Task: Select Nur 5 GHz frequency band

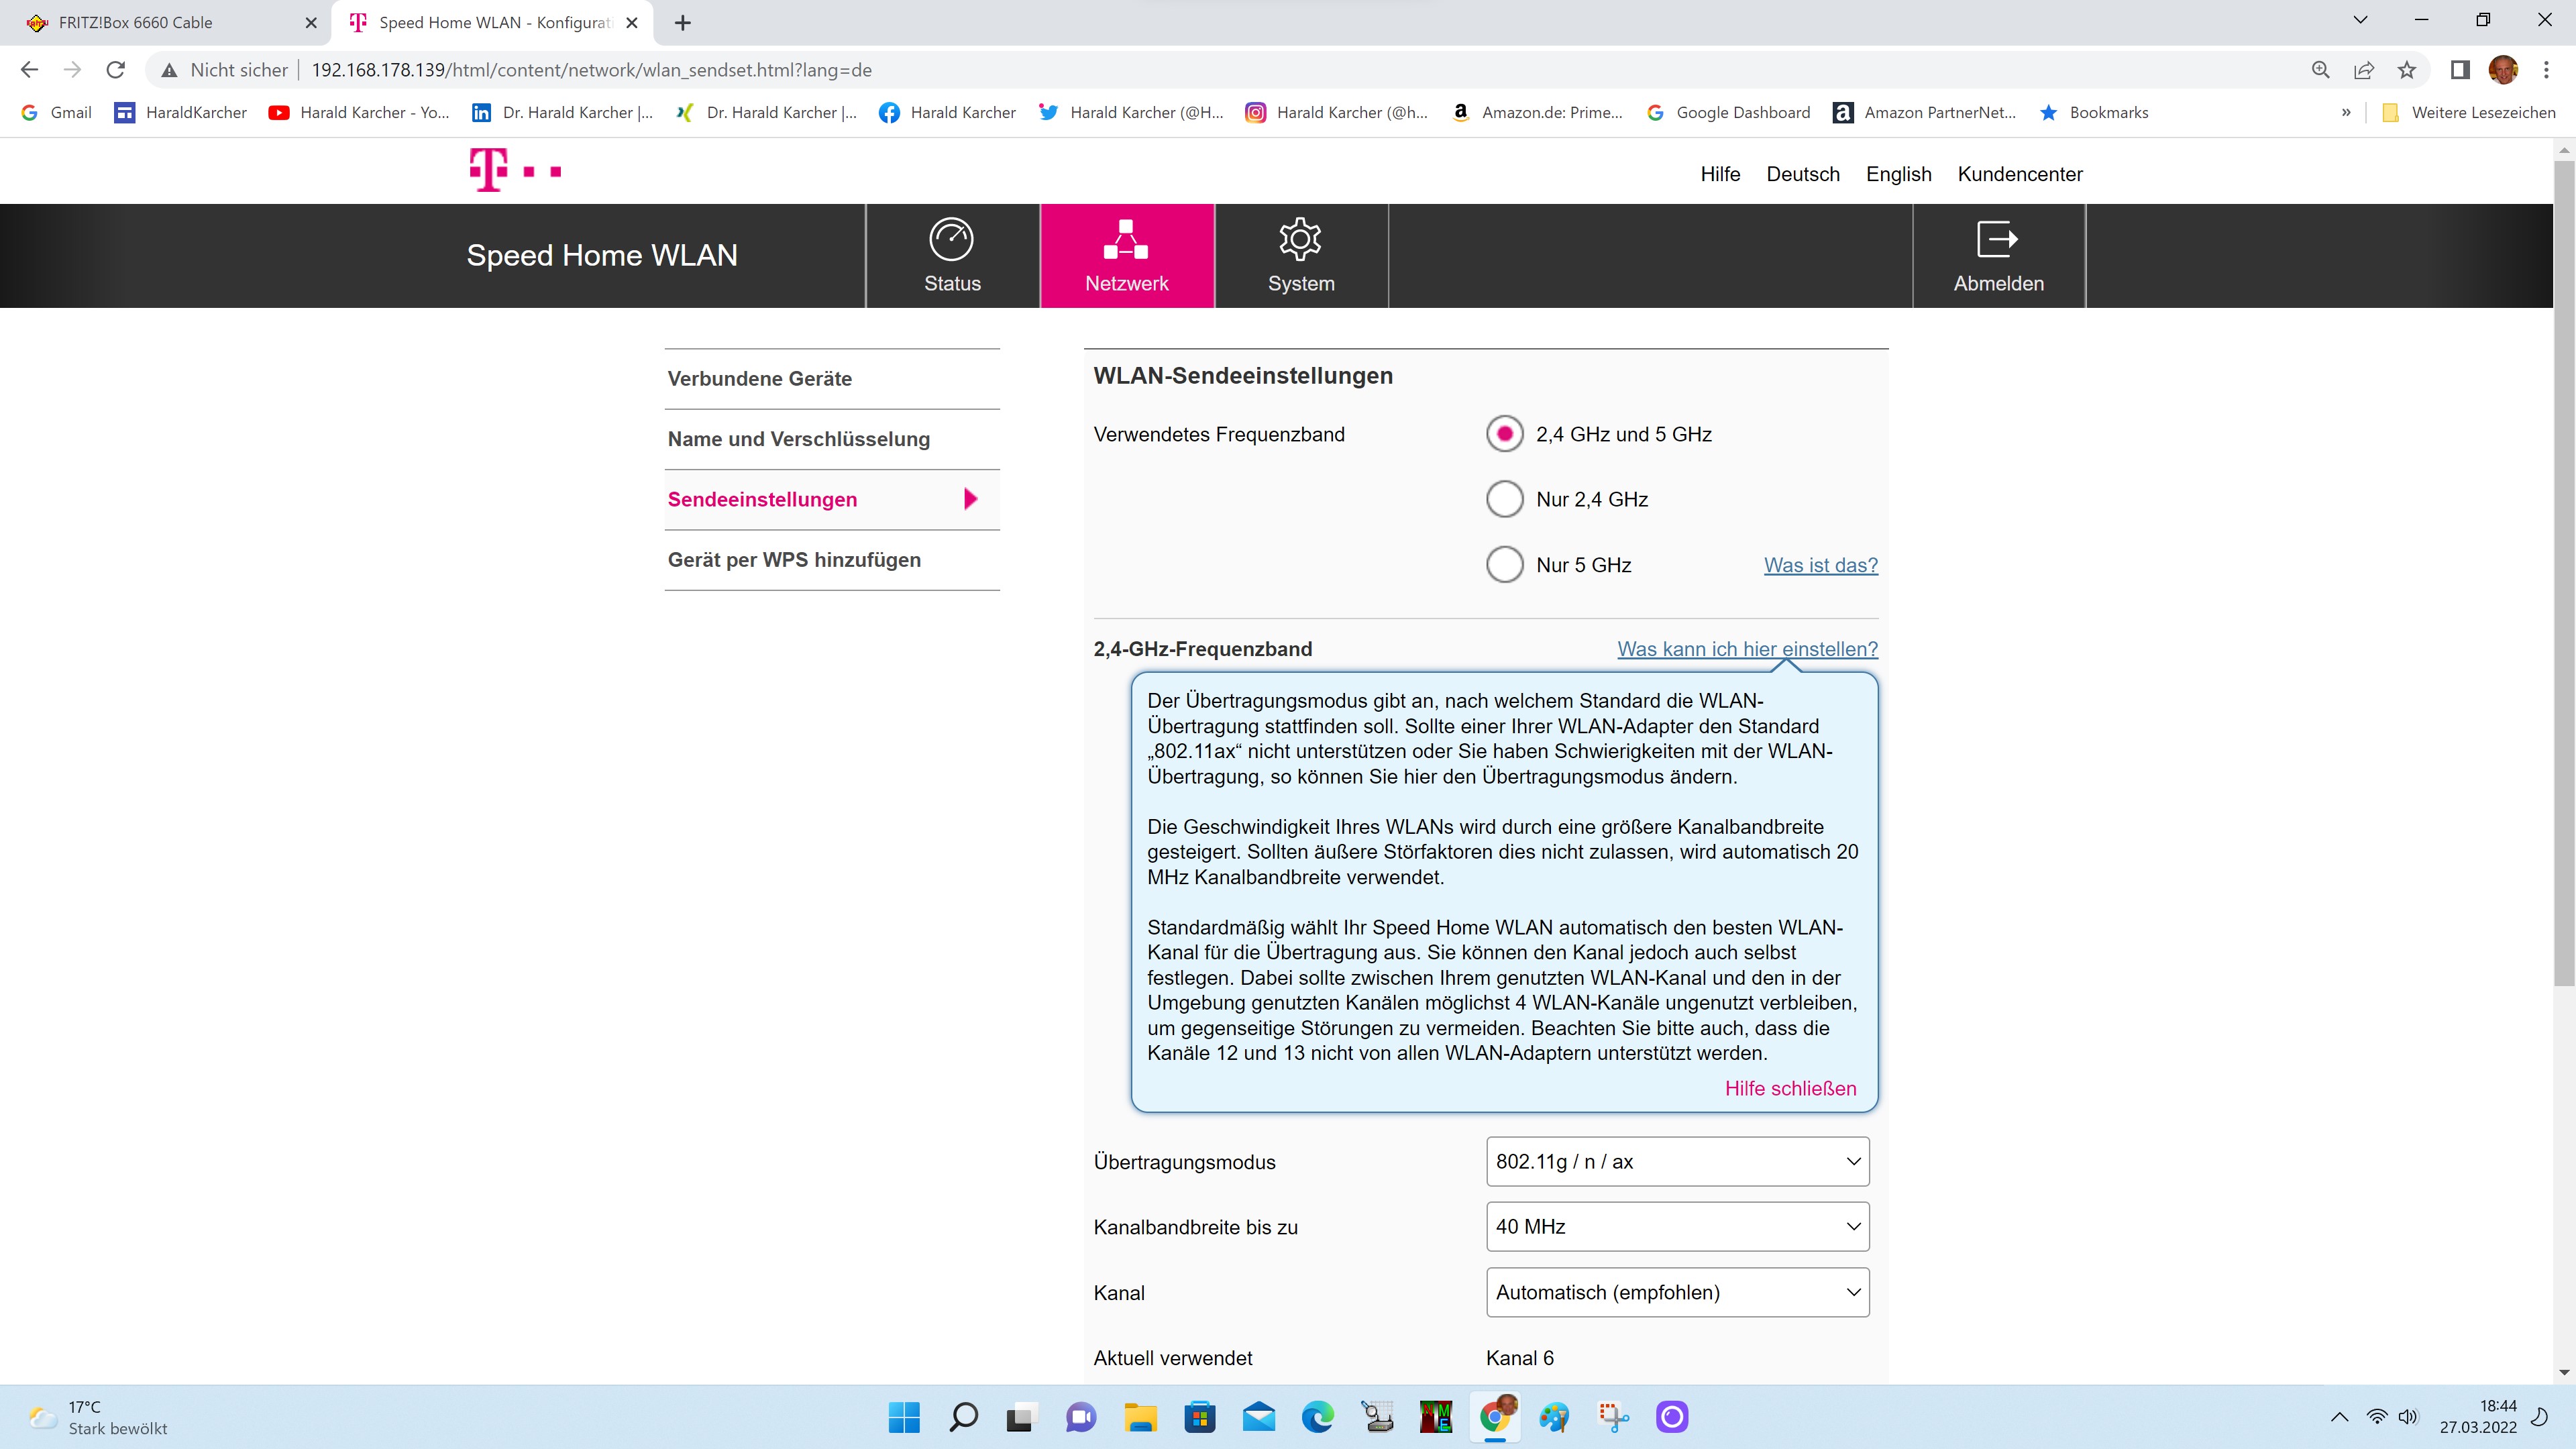Action: pyautogui.click(x=1504, y=565)
